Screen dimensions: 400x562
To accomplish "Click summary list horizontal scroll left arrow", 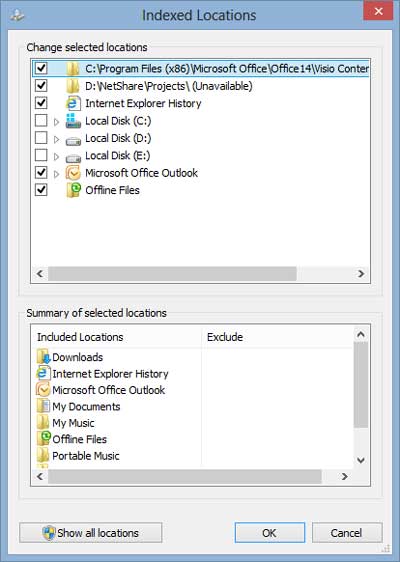I will click(40, 476).
